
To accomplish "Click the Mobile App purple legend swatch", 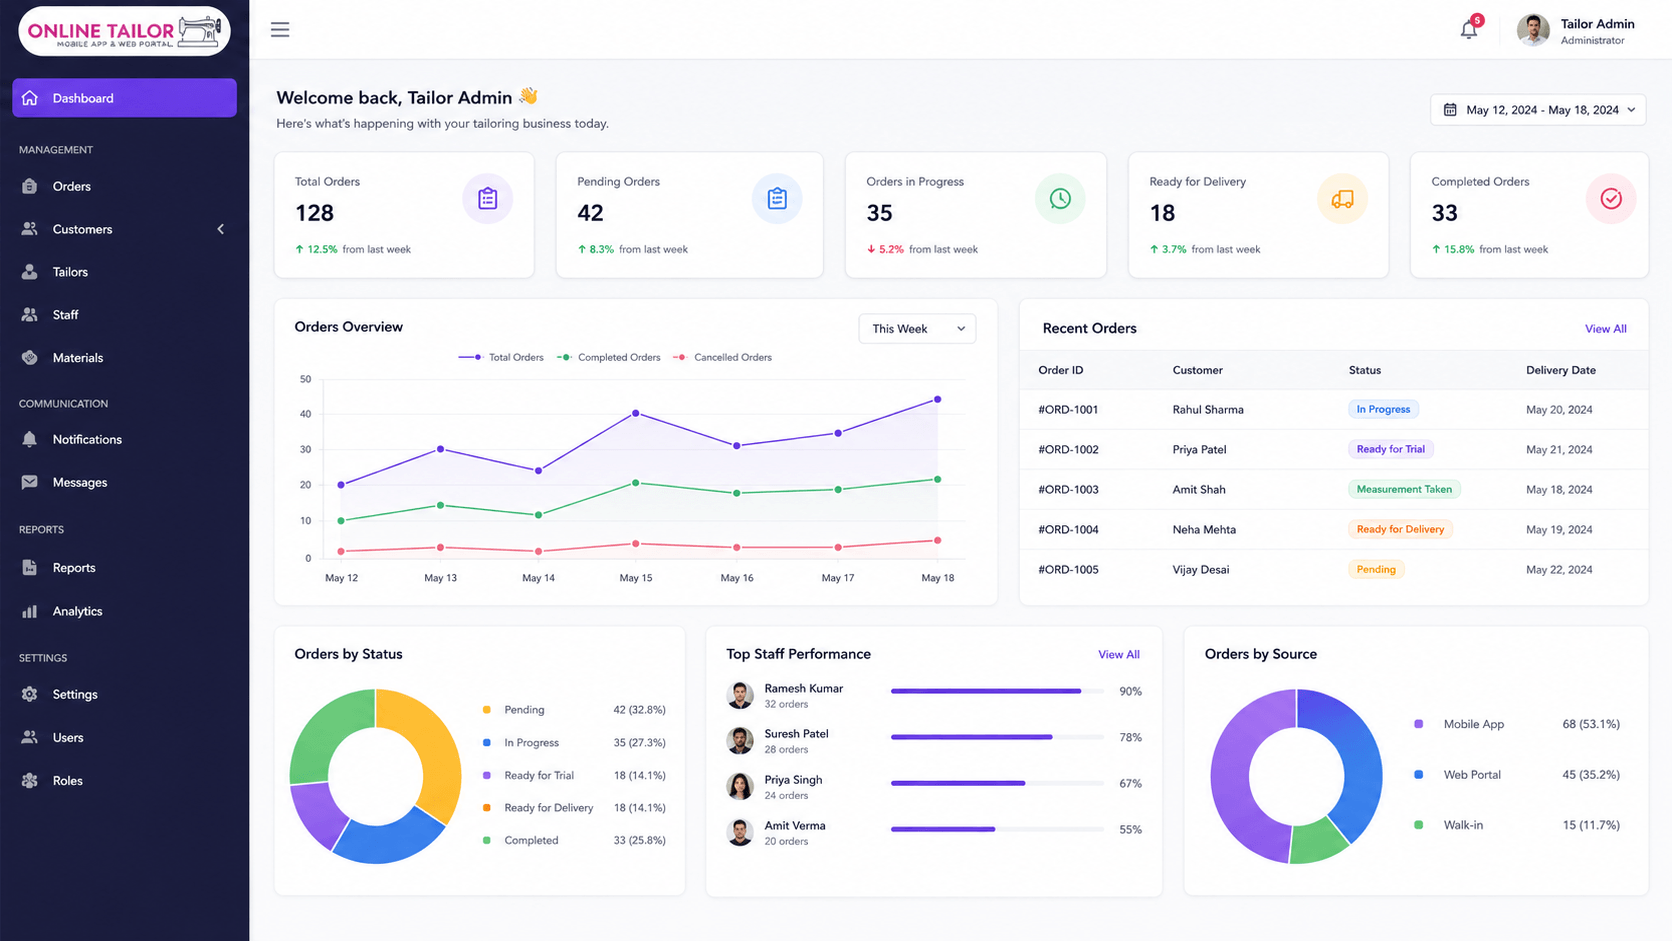I will [1418, 724].
